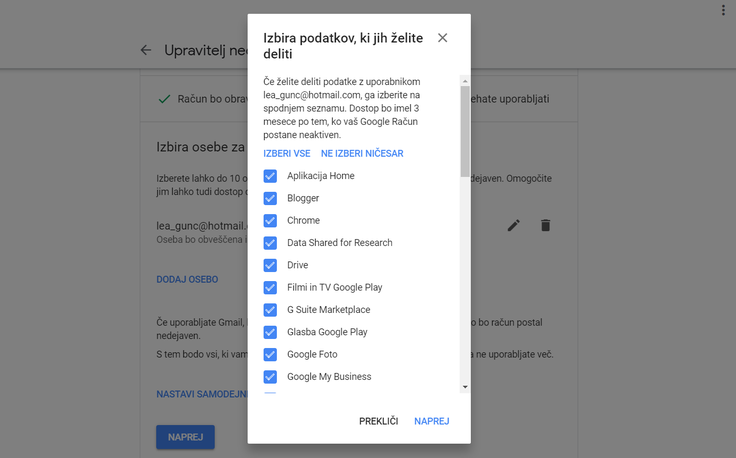This screenshot has height=458, width=736.
Task: Close the data selection dialog
Action: point(442,38)
